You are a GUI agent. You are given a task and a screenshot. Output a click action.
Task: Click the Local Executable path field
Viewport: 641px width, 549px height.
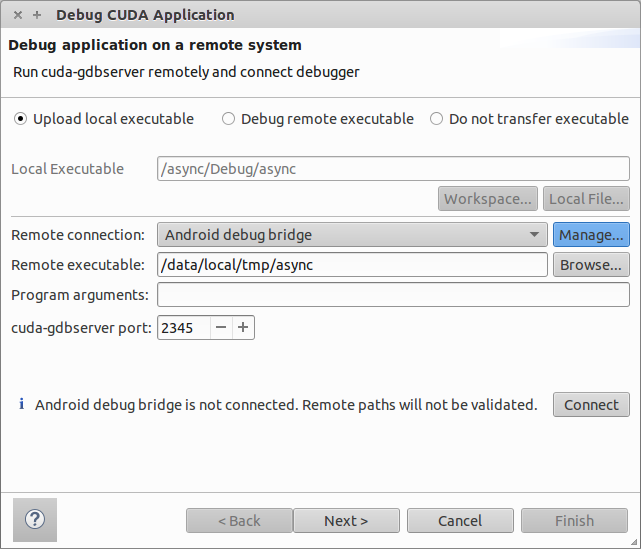(x=393, y=169)
